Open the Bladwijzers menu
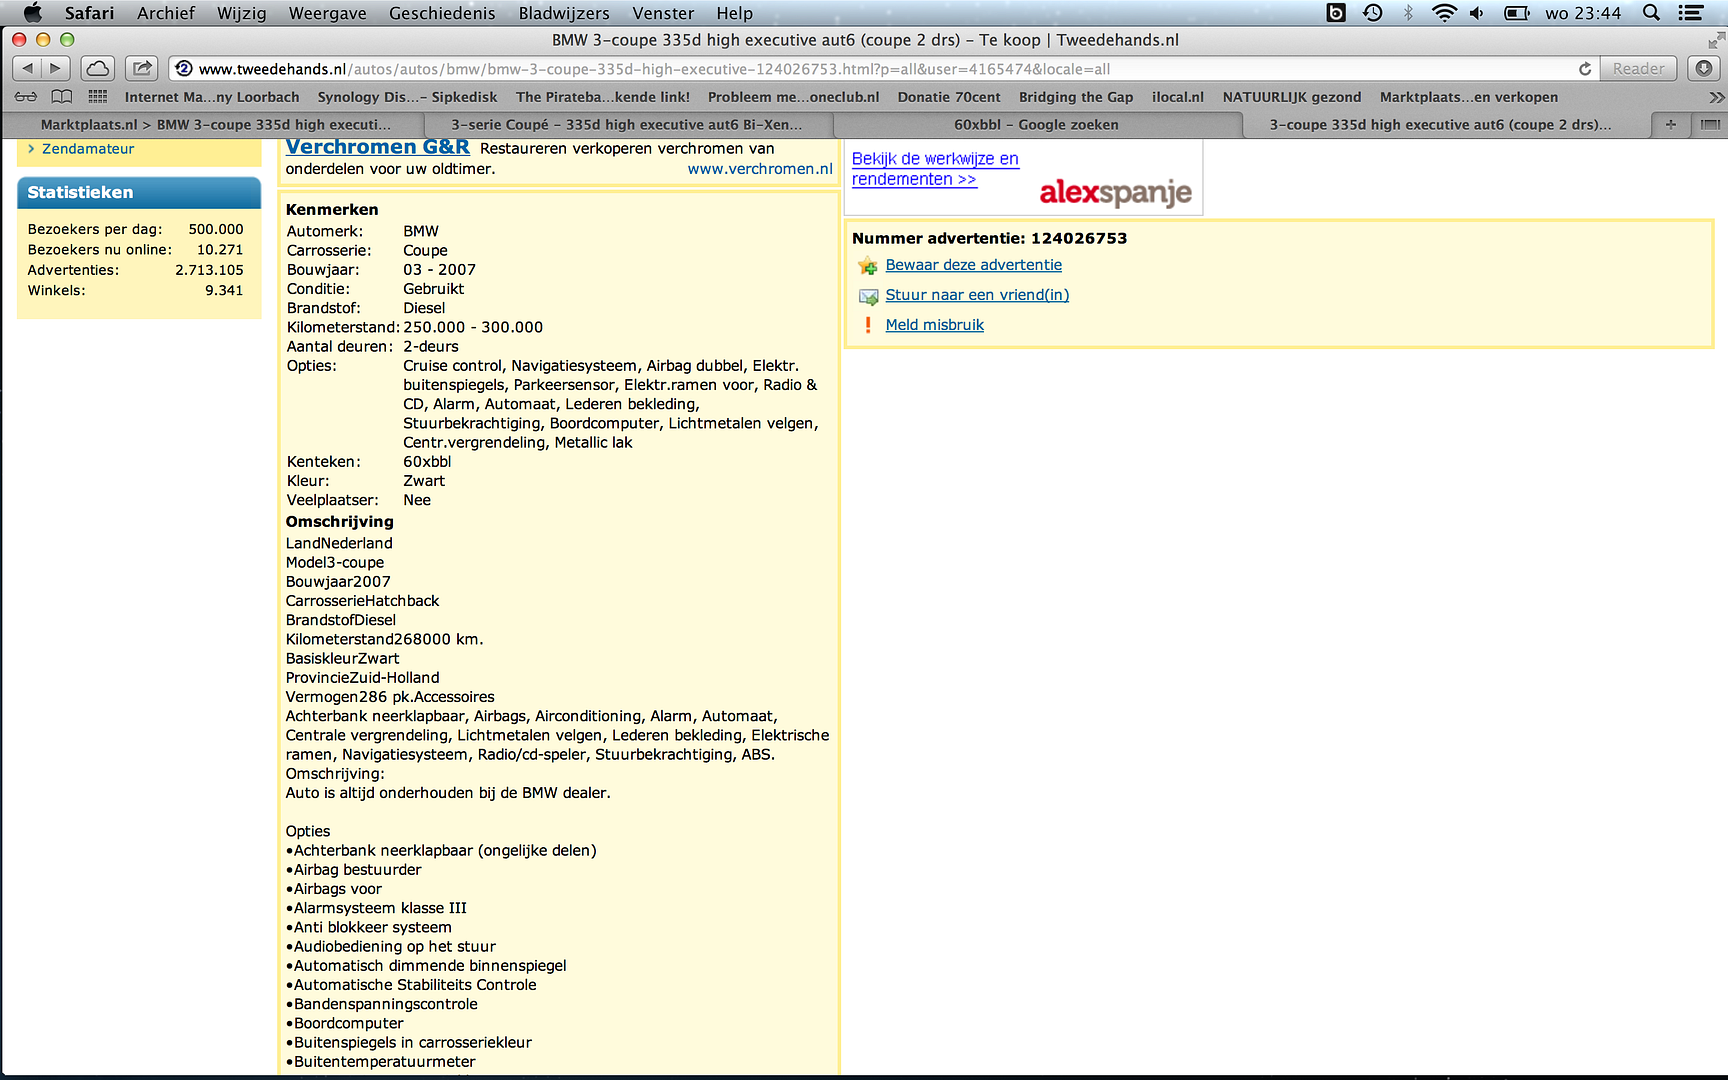Image resolution: width=1728 pixels, height=1080 pixels. 563,13
